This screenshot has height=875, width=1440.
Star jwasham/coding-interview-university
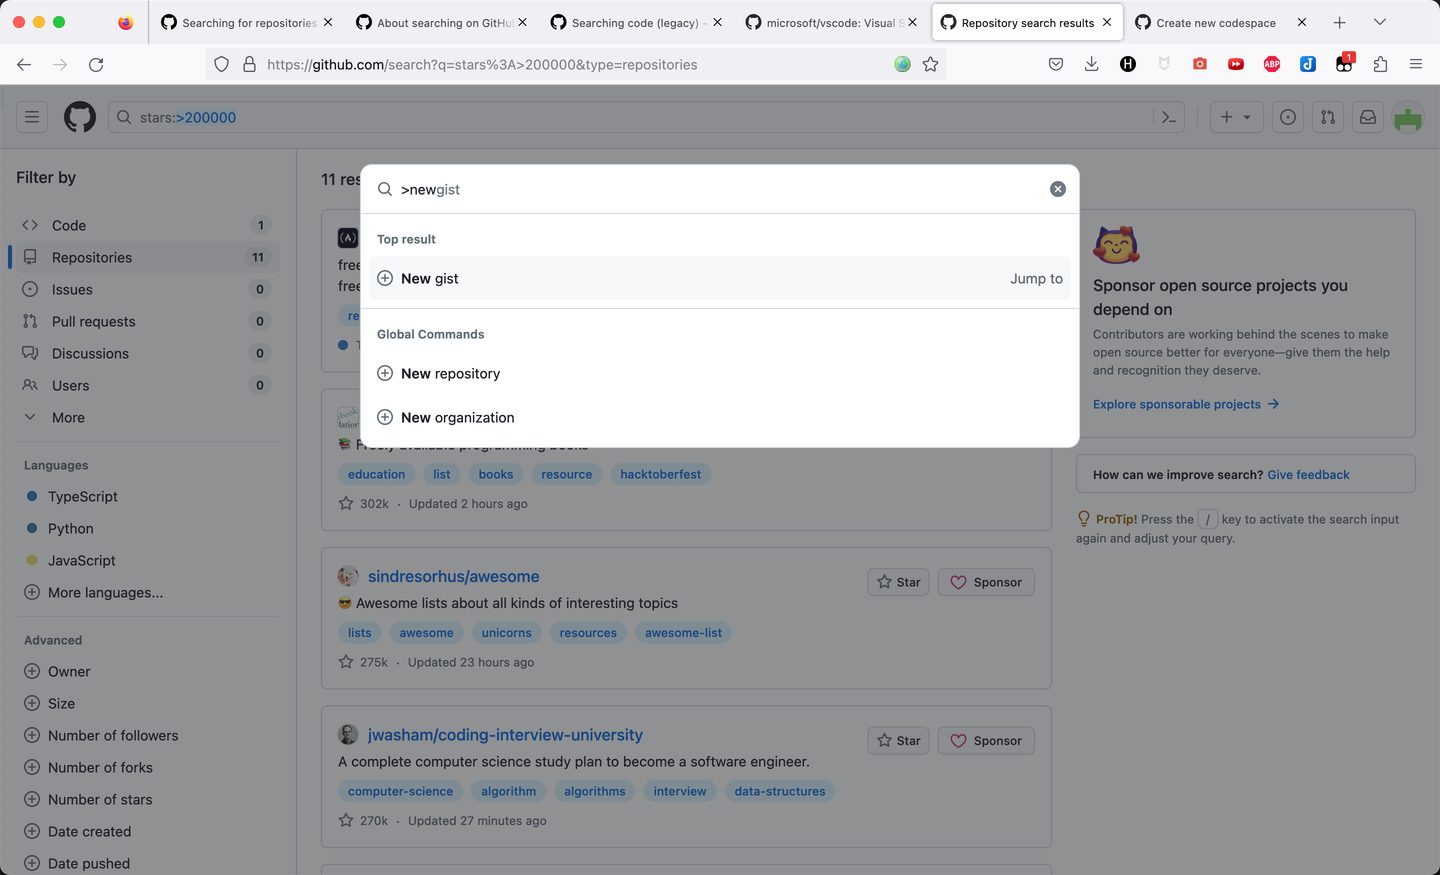[899, 741]
